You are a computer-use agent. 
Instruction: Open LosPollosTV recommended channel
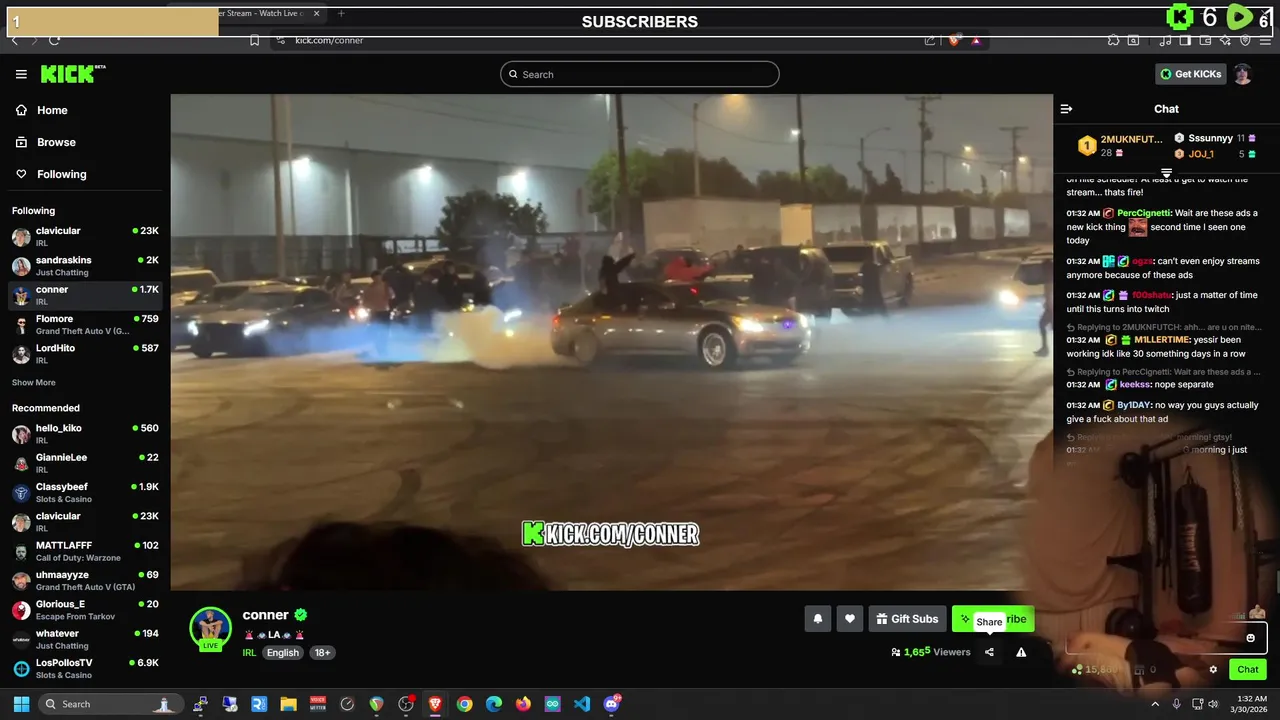[x=85, y=668]
